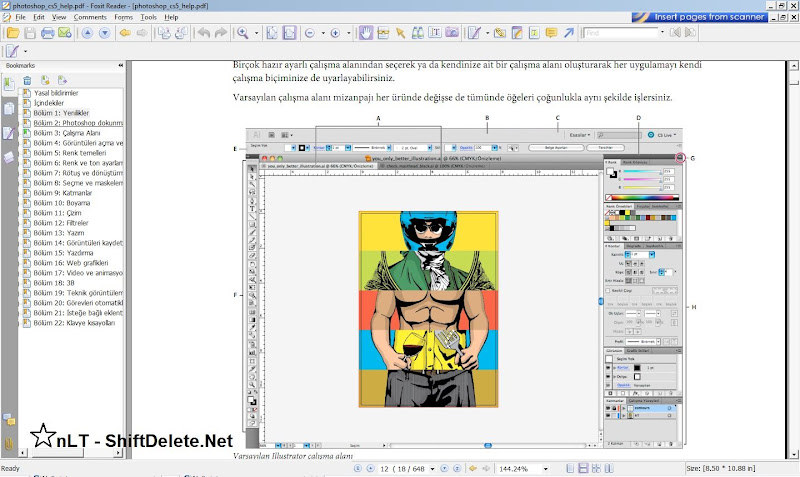Click the Email envelope icon
This screenshot has height=477, width=800.
coord(65,33)
